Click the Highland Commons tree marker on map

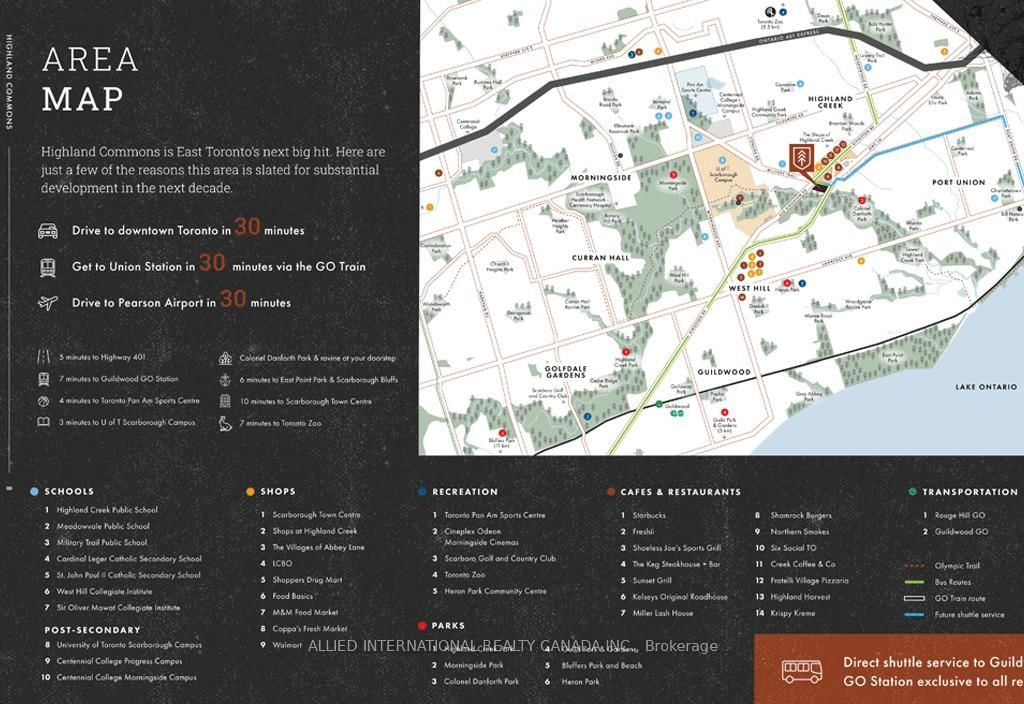[802, 160]
